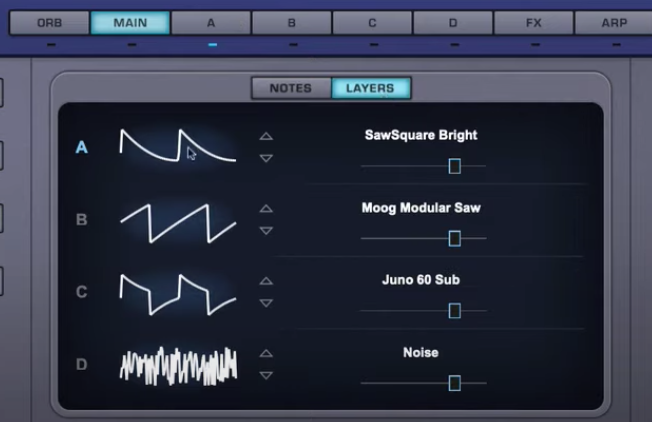The height and width of the screenshot is (422, 652).
Task: Open the layer B tab
Action: pos(291,23)
